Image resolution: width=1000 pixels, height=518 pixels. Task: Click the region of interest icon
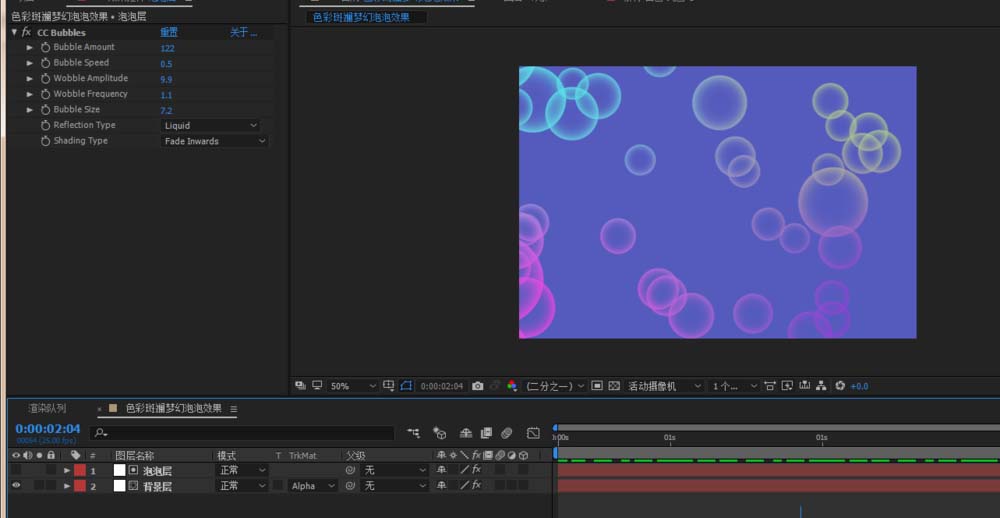tap(597, 386)
